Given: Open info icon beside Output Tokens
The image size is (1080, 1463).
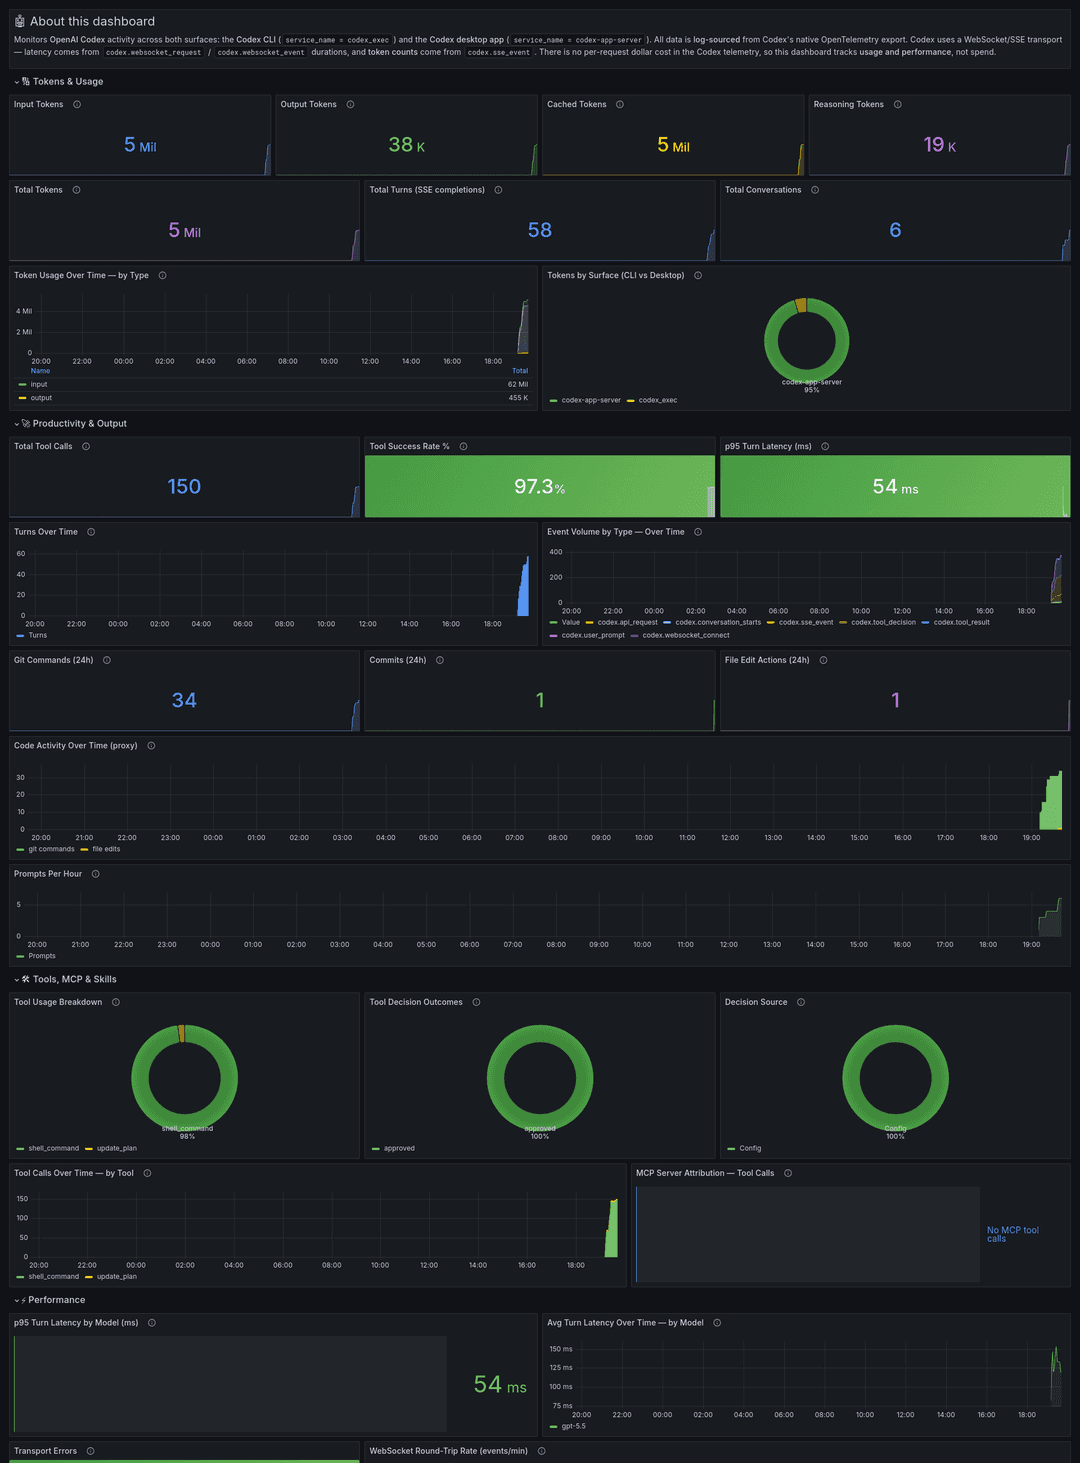Looking at the screenshot, I should tap(350, 104).
